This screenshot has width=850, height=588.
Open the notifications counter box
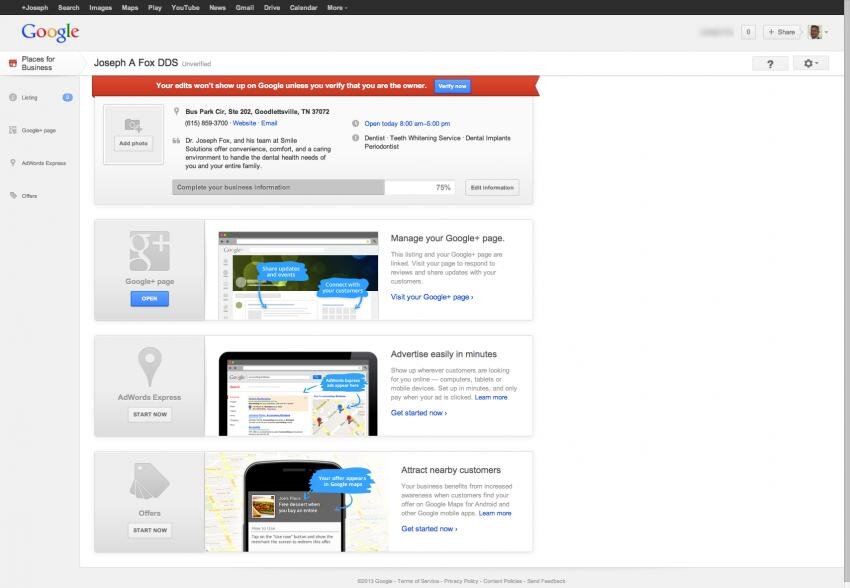coord(748,32)
